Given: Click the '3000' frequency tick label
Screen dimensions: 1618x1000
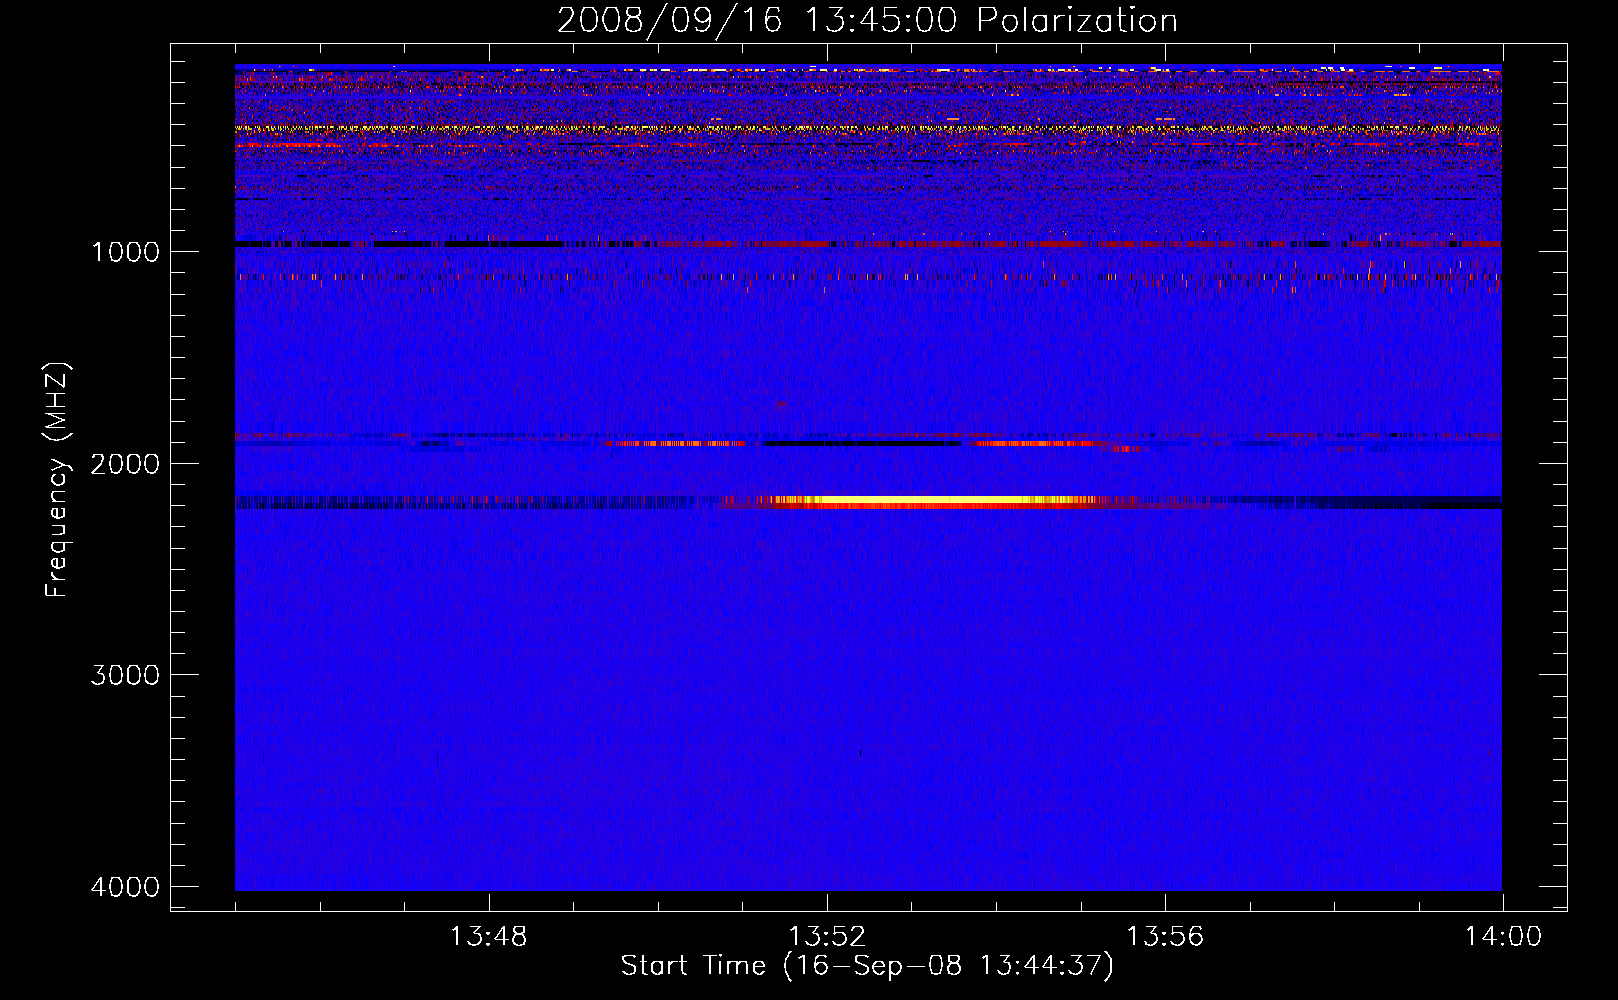Looking at the screenshot, I should pyautogui.click(x=125, y=675).
